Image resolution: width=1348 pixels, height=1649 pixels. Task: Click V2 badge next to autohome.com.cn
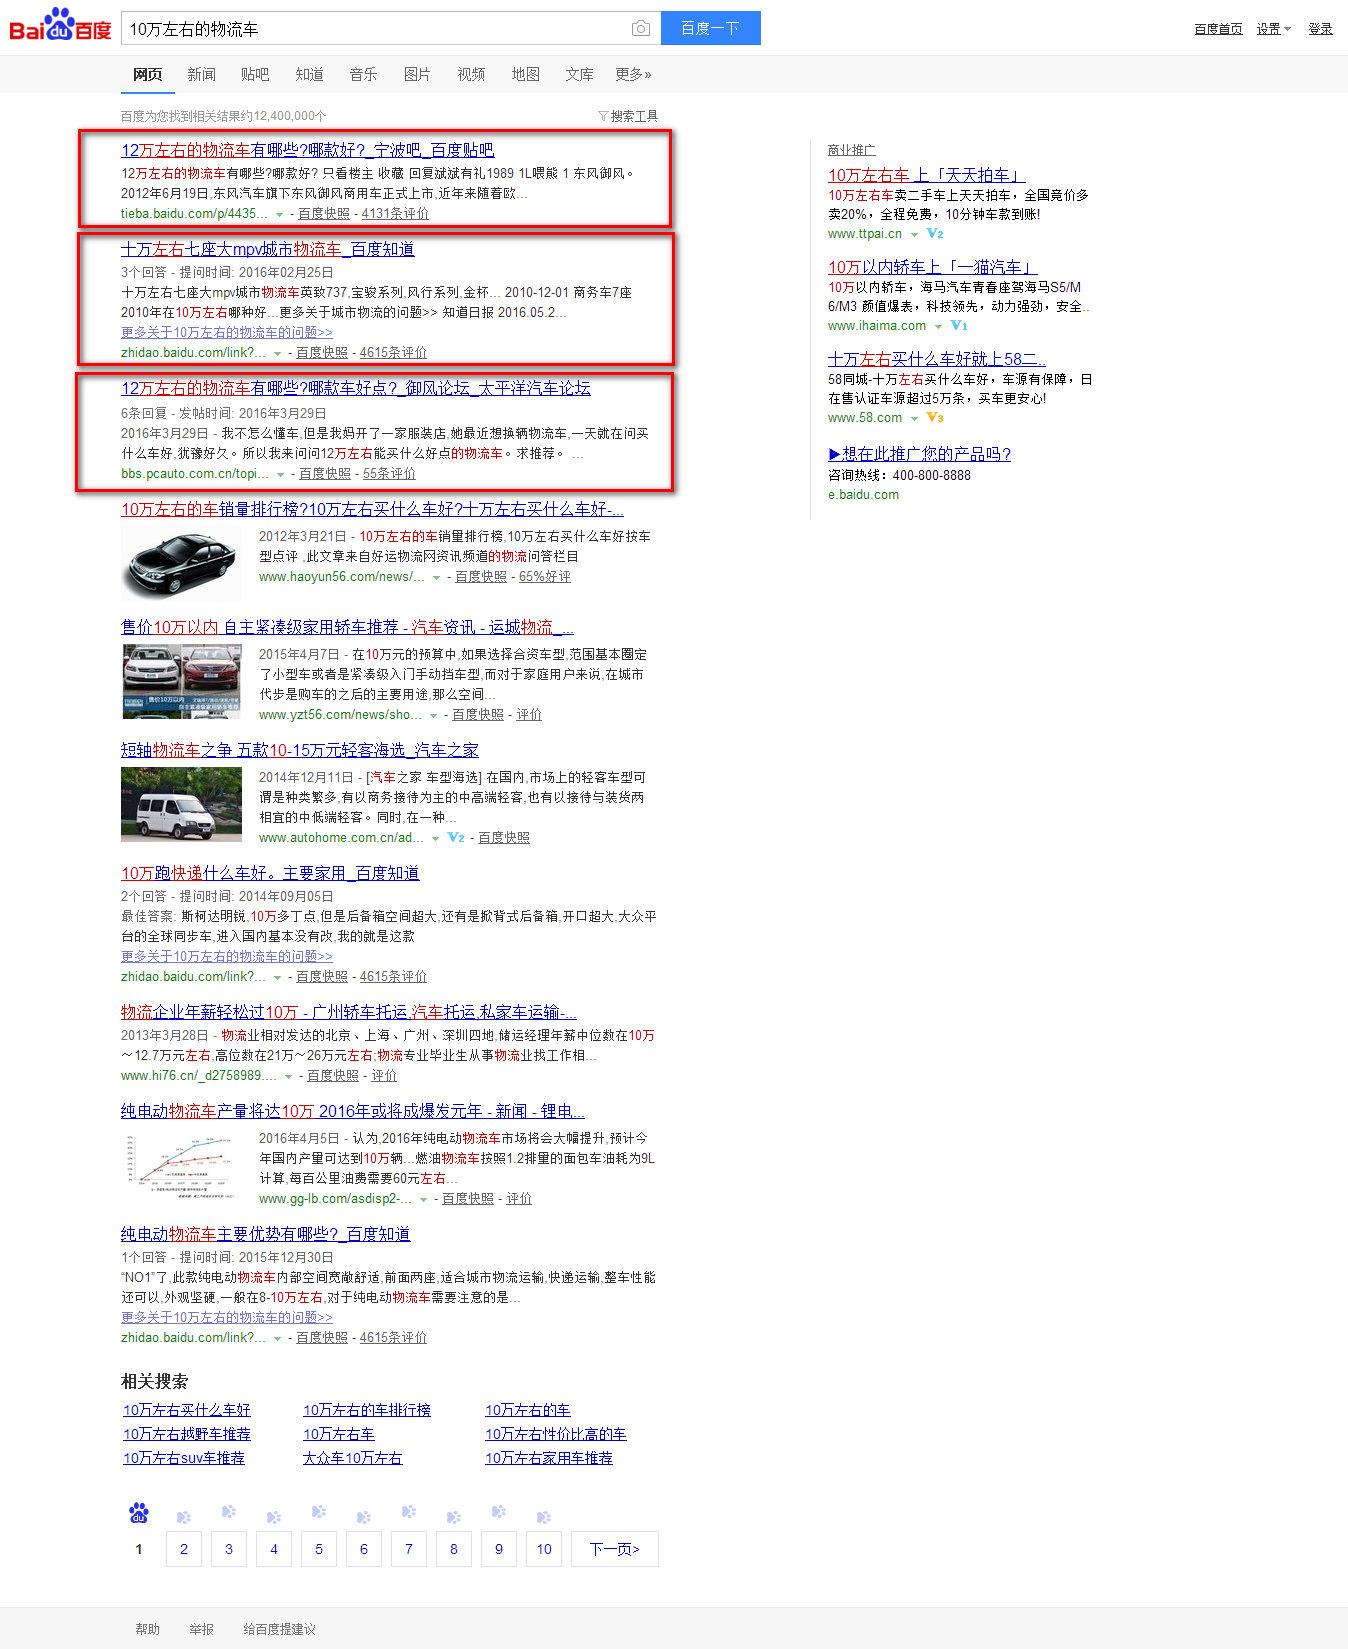pos(456,838)
